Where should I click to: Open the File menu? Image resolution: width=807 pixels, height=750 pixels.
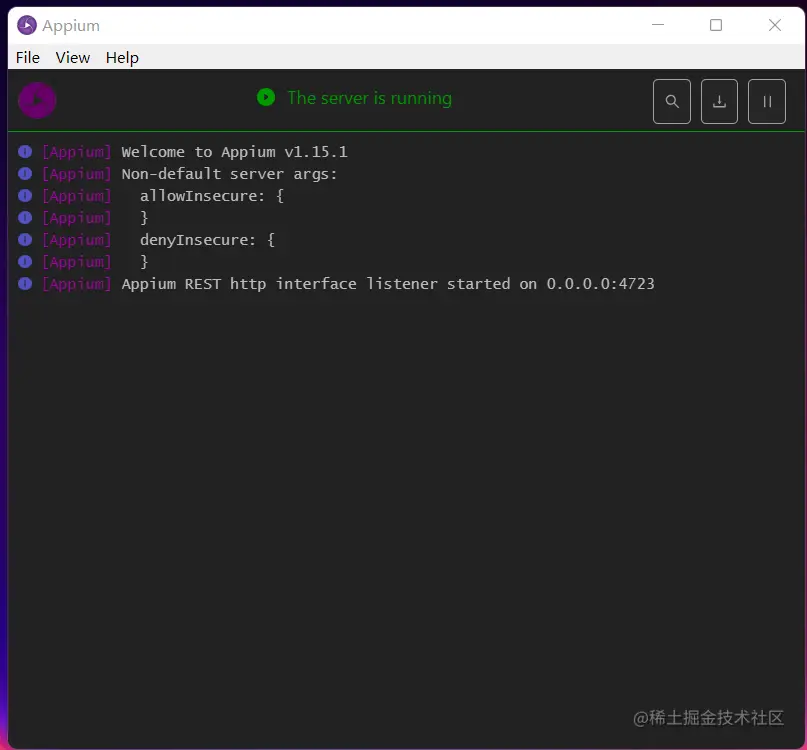(28, 58)
